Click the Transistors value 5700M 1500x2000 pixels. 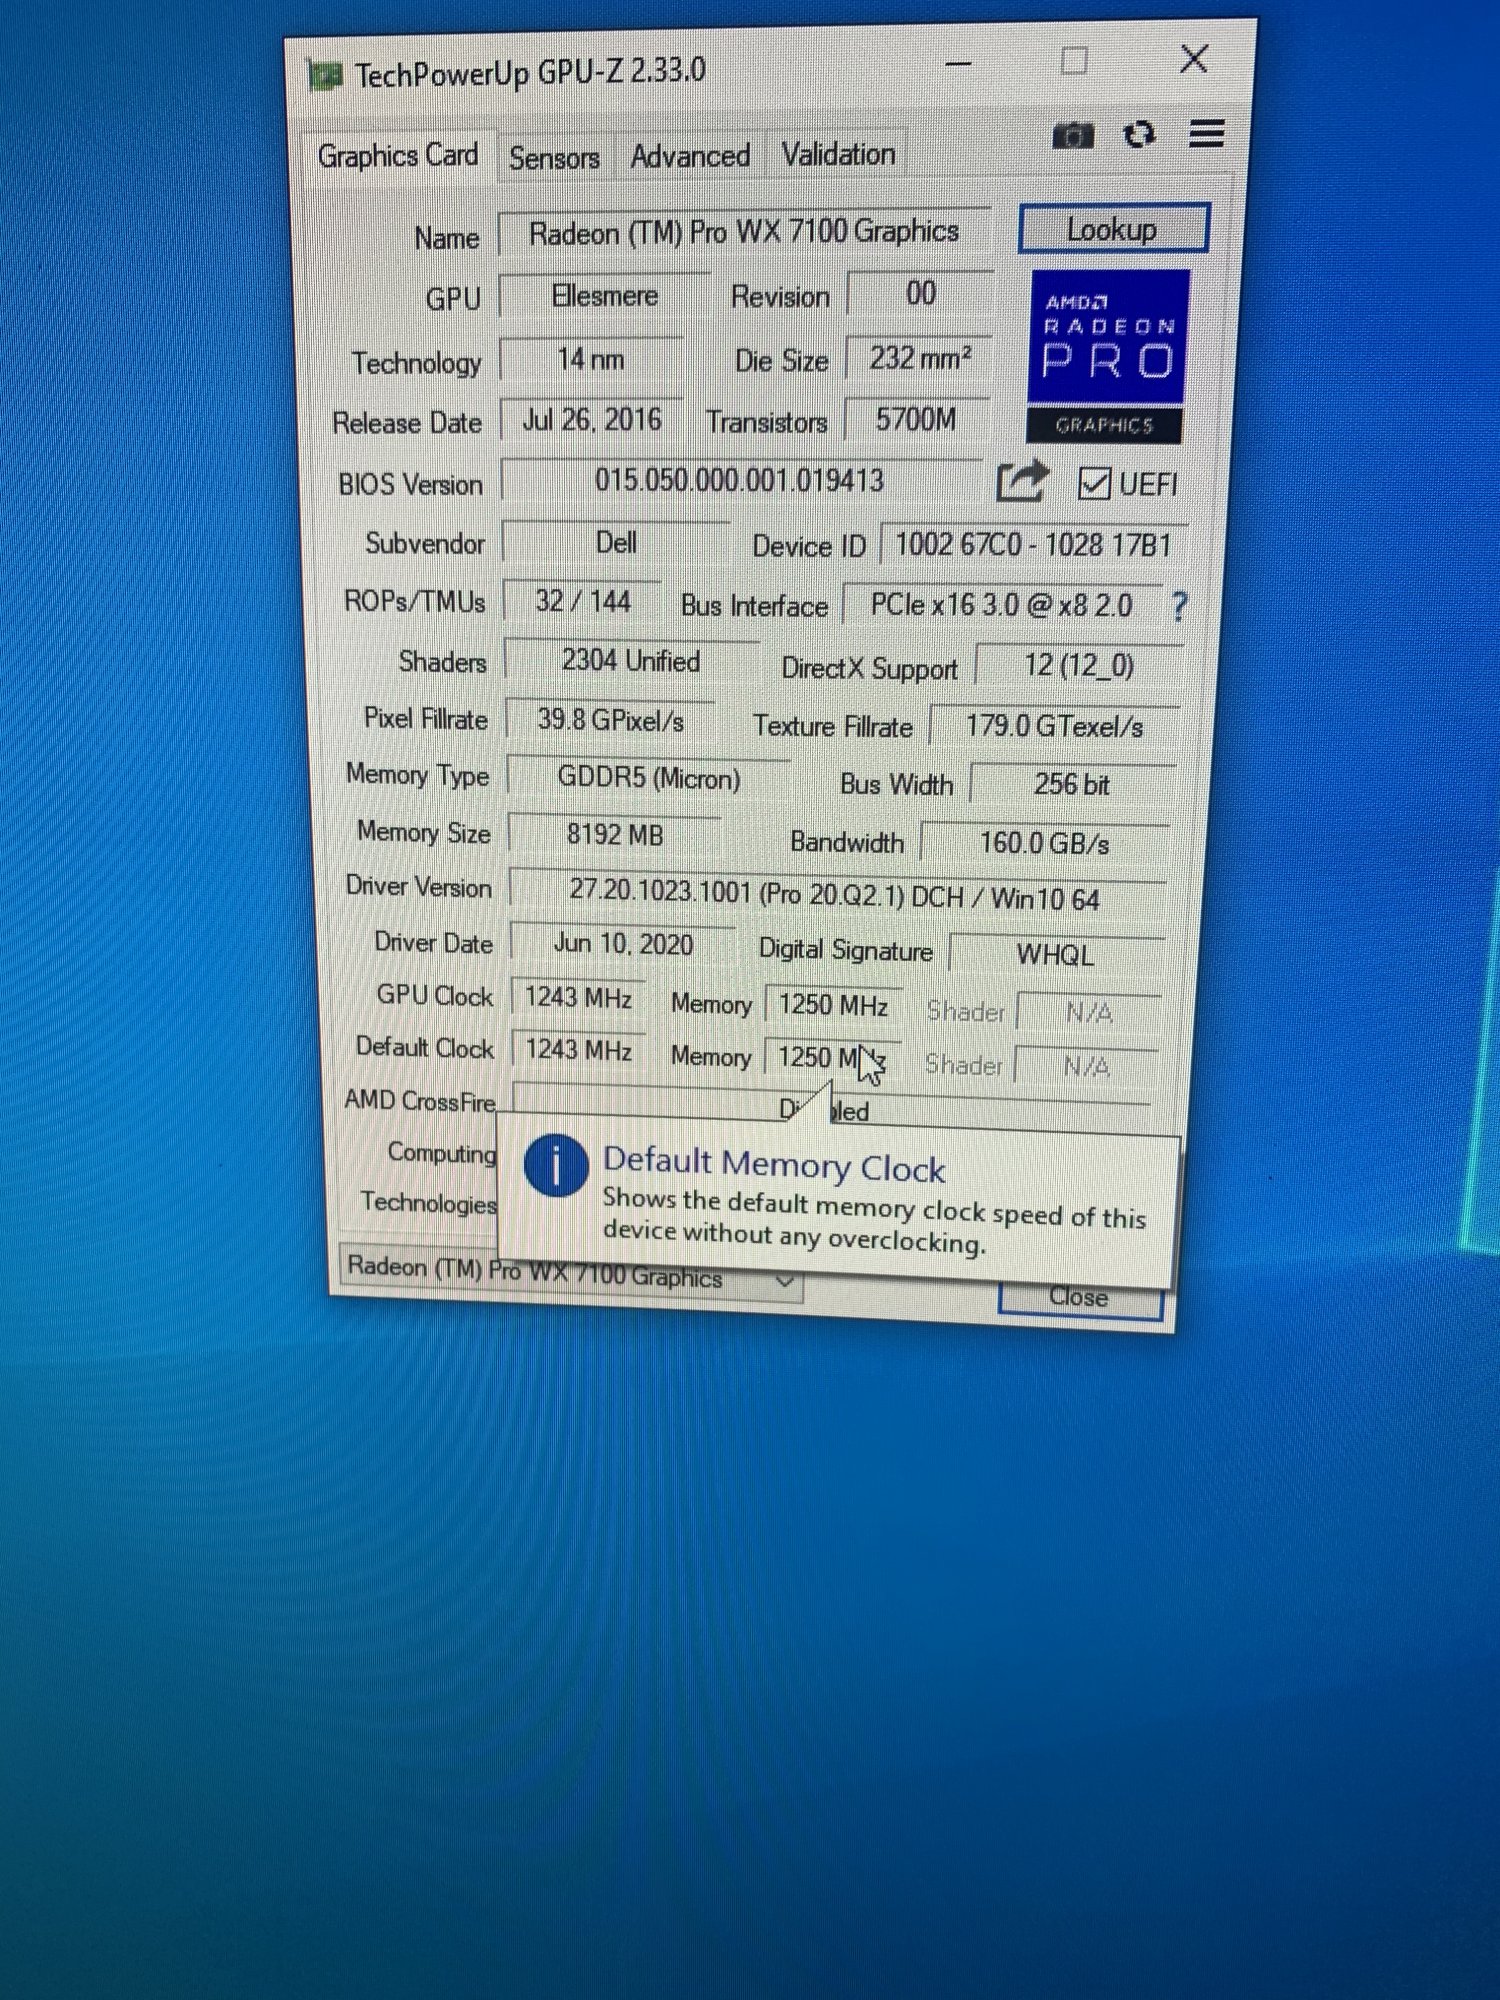(x=917, y=419)
